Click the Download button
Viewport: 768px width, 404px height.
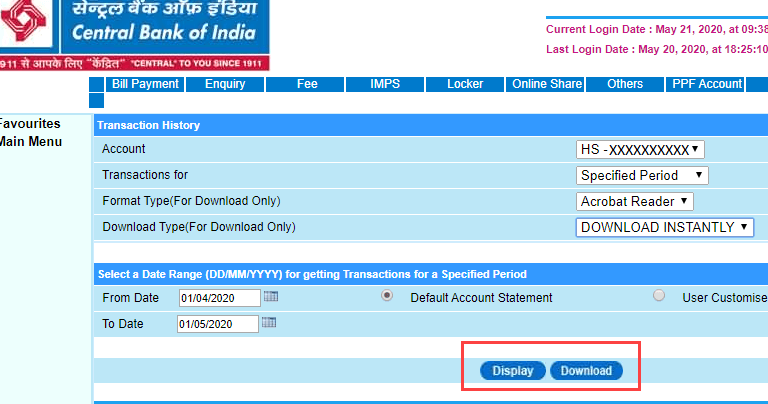(x=586, y=371)
